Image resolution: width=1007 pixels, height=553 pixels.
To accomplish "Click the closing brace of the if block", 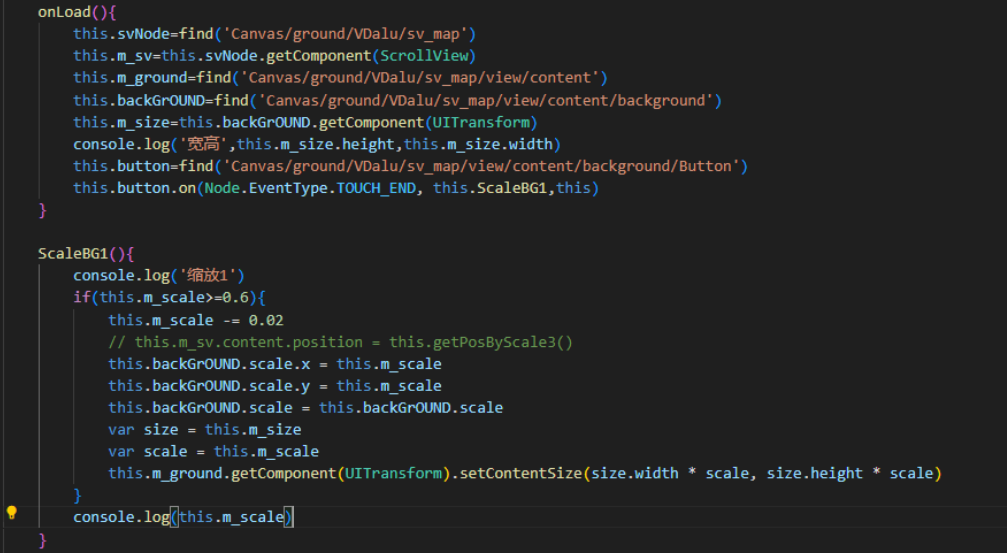I will click(78, 495).
